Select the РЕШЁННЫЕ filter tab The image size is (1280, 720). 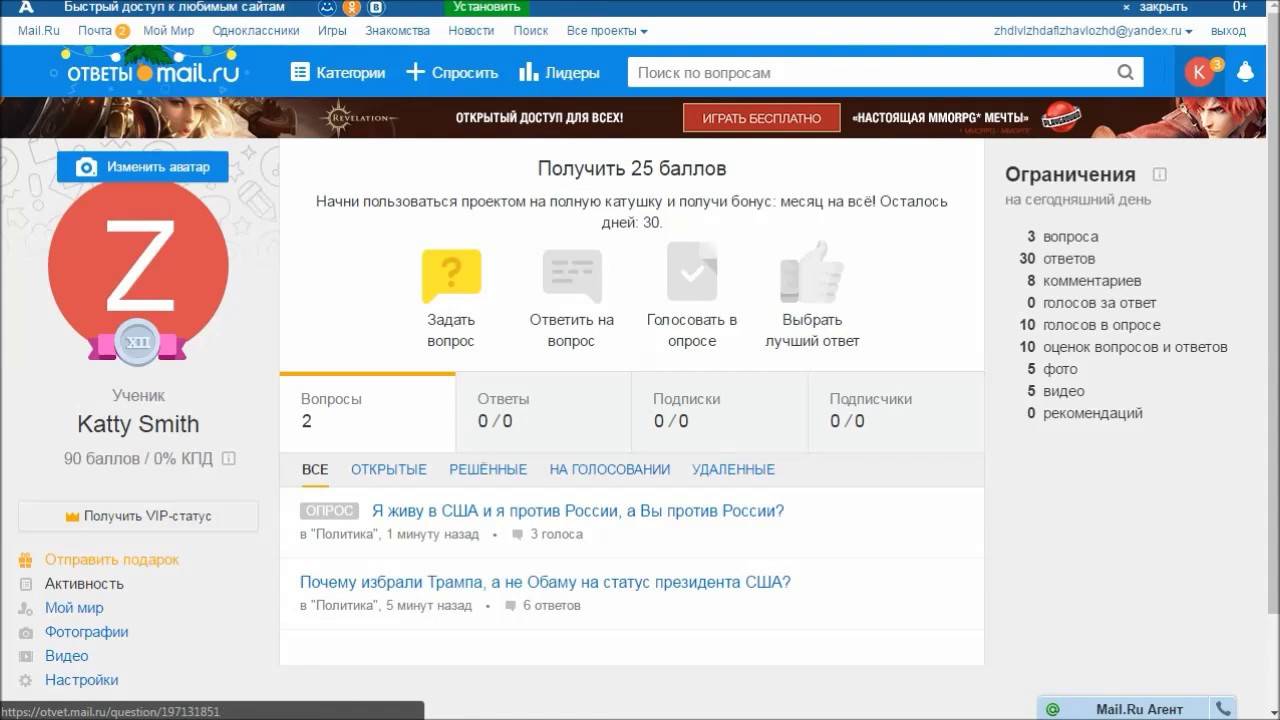point(488,469)
